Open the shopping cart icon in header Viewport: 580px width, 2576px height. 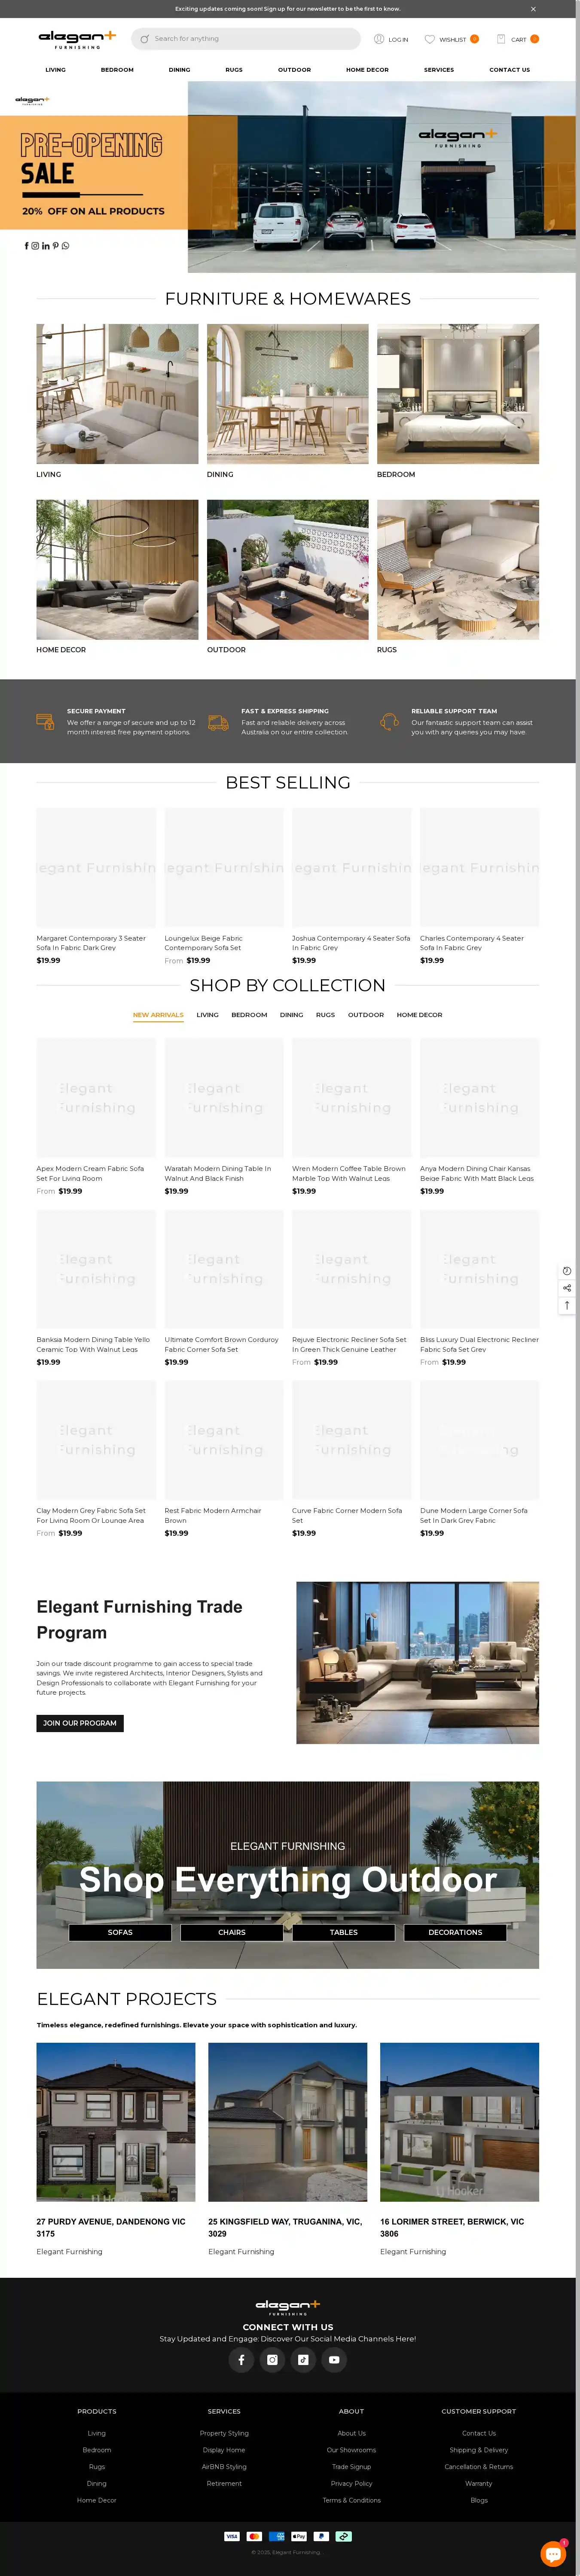click(x=501, y=39)
